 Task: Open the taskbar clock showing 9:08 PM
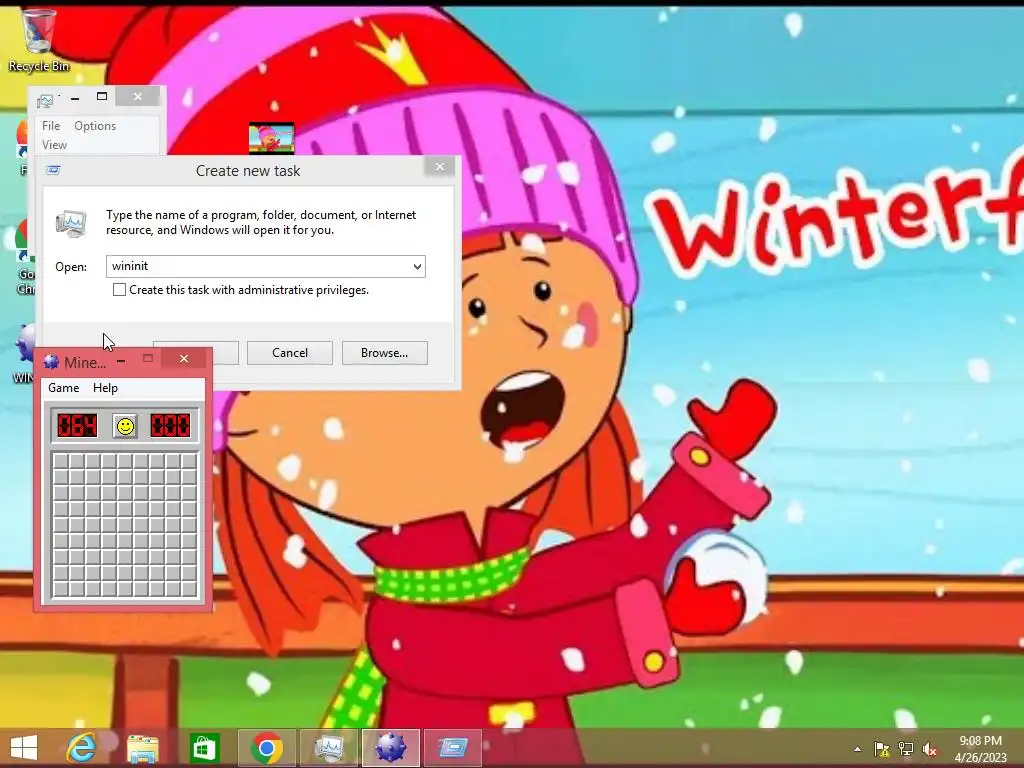pos(980,749)
